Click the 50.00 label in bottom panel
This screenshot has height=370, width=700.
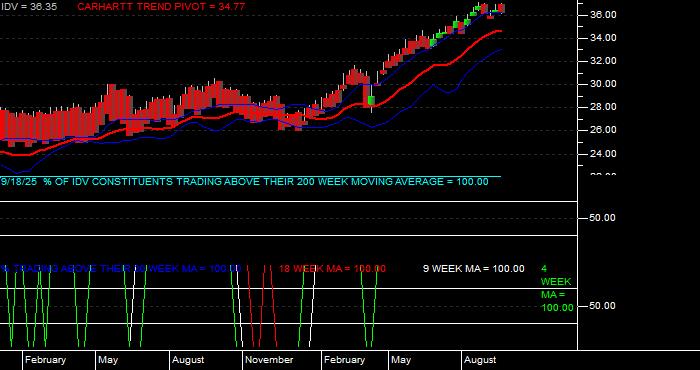(603, 306)
